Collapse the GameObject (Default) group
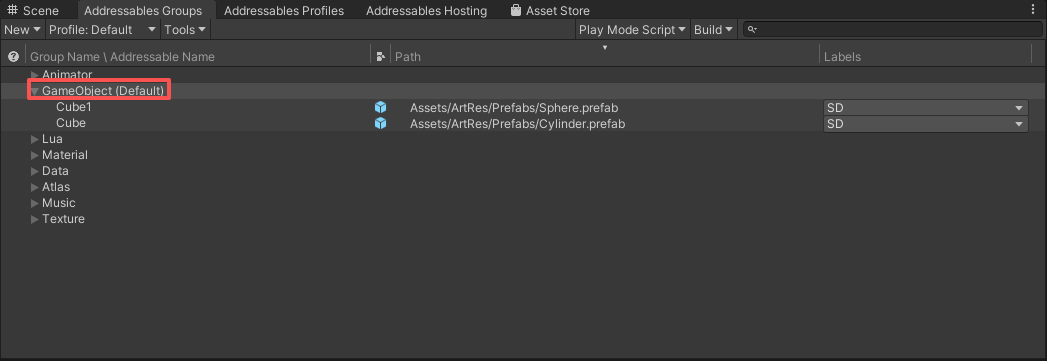Viewport: 1047px width, 361px height. click(35, 91)
